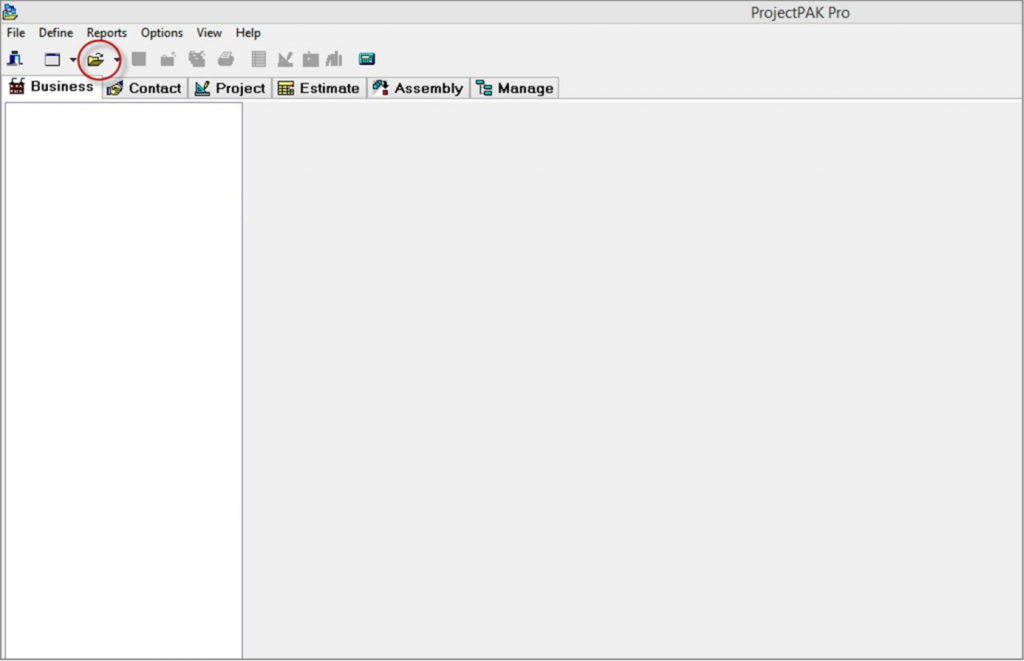This screenshot has height=661, width=1024.
Task: Switch to the Contact tab
Action: pos(145,88)
